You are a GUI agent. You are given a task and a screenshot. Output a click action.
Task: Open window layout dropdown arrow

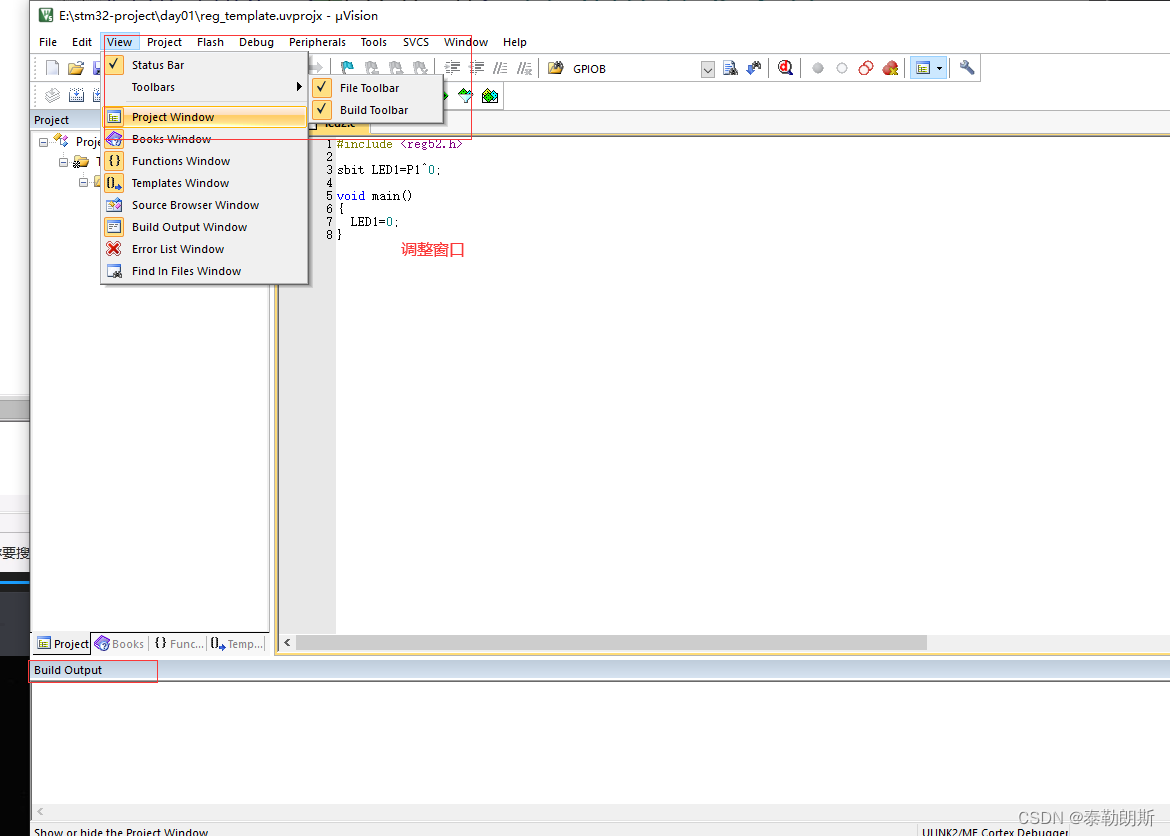click(939, 69)
